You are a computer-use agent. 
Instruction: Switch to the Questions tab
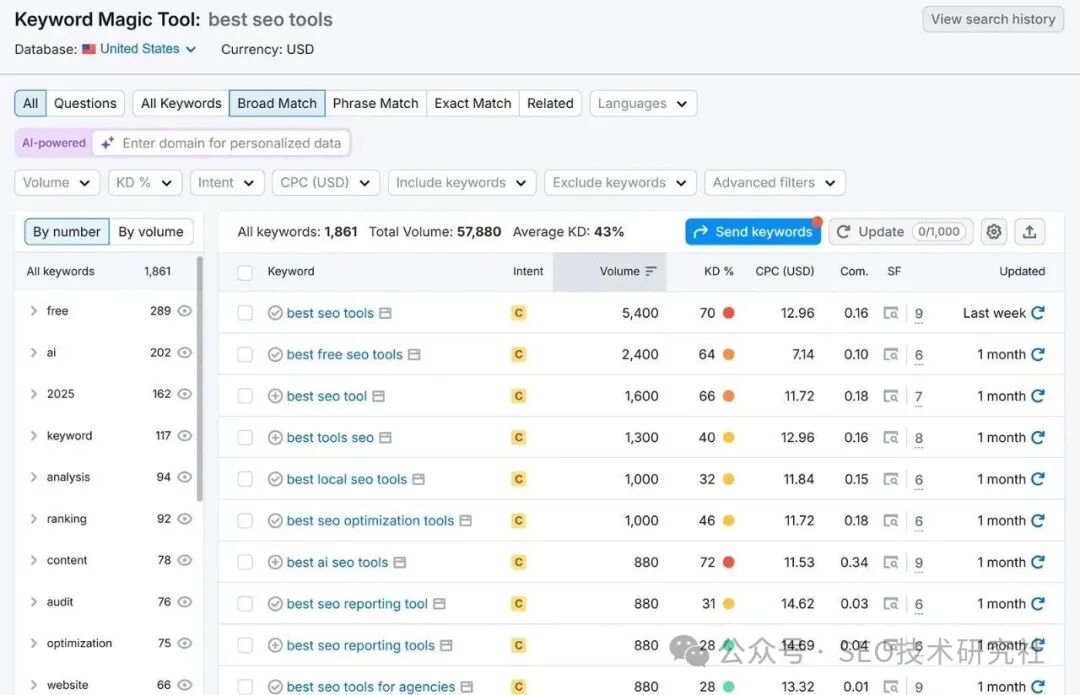tap(85, 103)
